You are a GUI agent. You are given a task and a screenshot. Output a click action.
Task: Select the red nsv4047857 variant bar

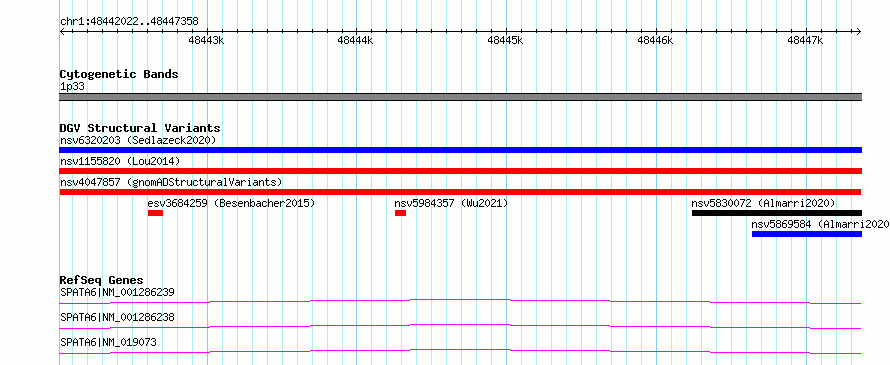click(460, 192)
